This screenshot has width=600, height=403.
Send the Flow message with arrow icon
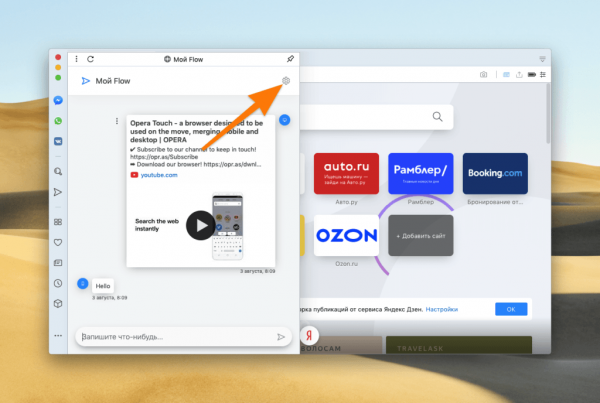[x=281, y=337]
